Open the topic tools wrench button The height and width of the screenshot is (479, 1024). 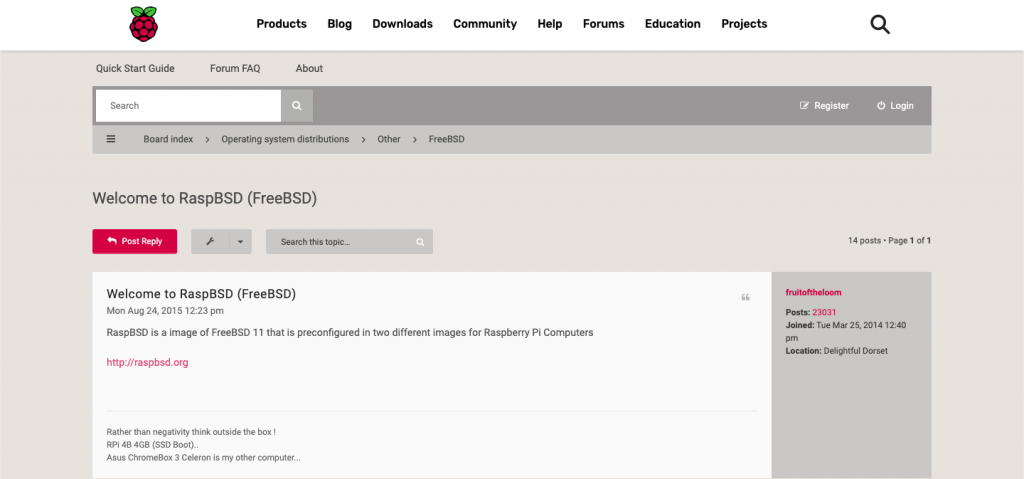[x=210, y=242]
